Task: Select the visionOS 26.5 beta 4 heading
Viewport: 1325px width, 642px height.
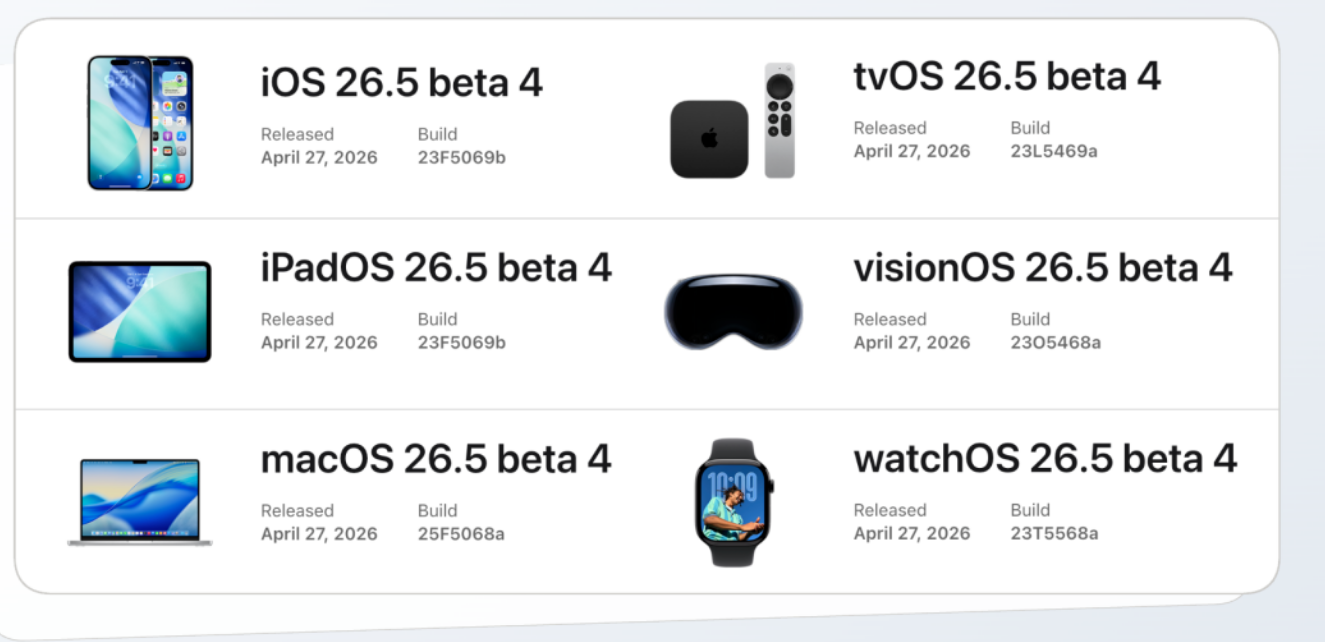Action: point(1043,268)
